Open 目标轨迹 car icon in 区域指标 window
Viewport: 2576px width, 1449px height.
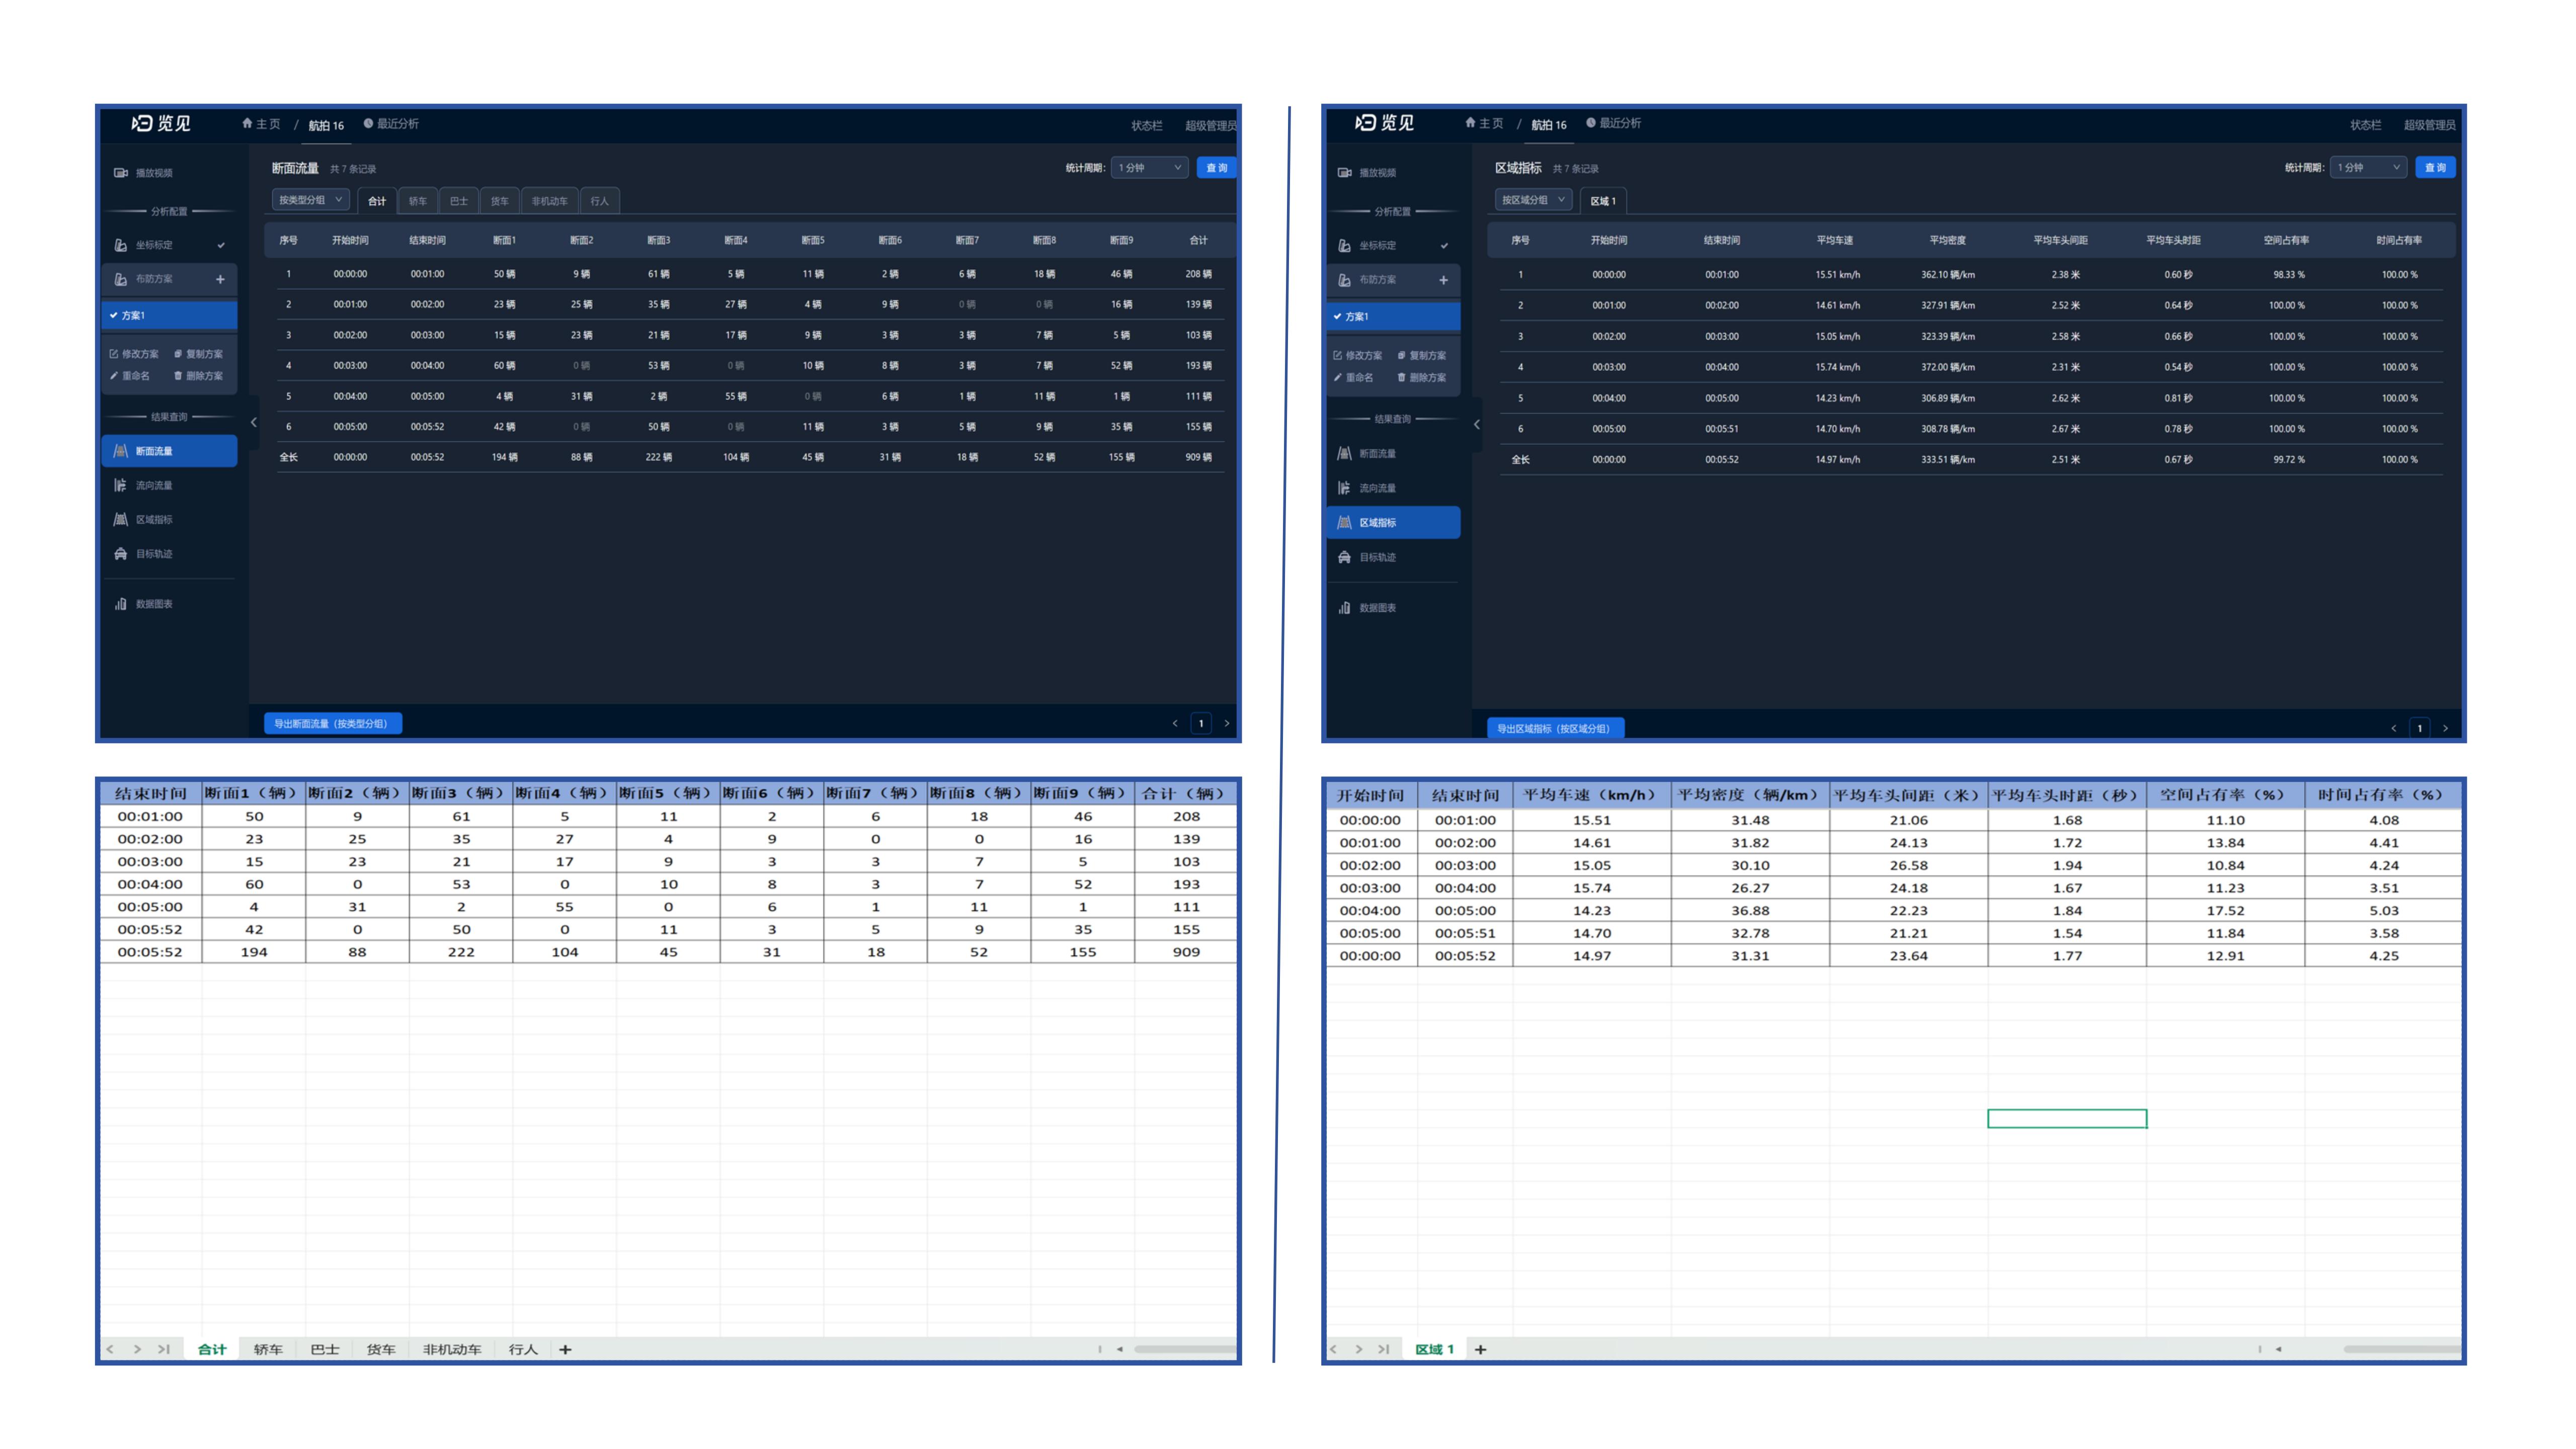[x=1344, y=557]
